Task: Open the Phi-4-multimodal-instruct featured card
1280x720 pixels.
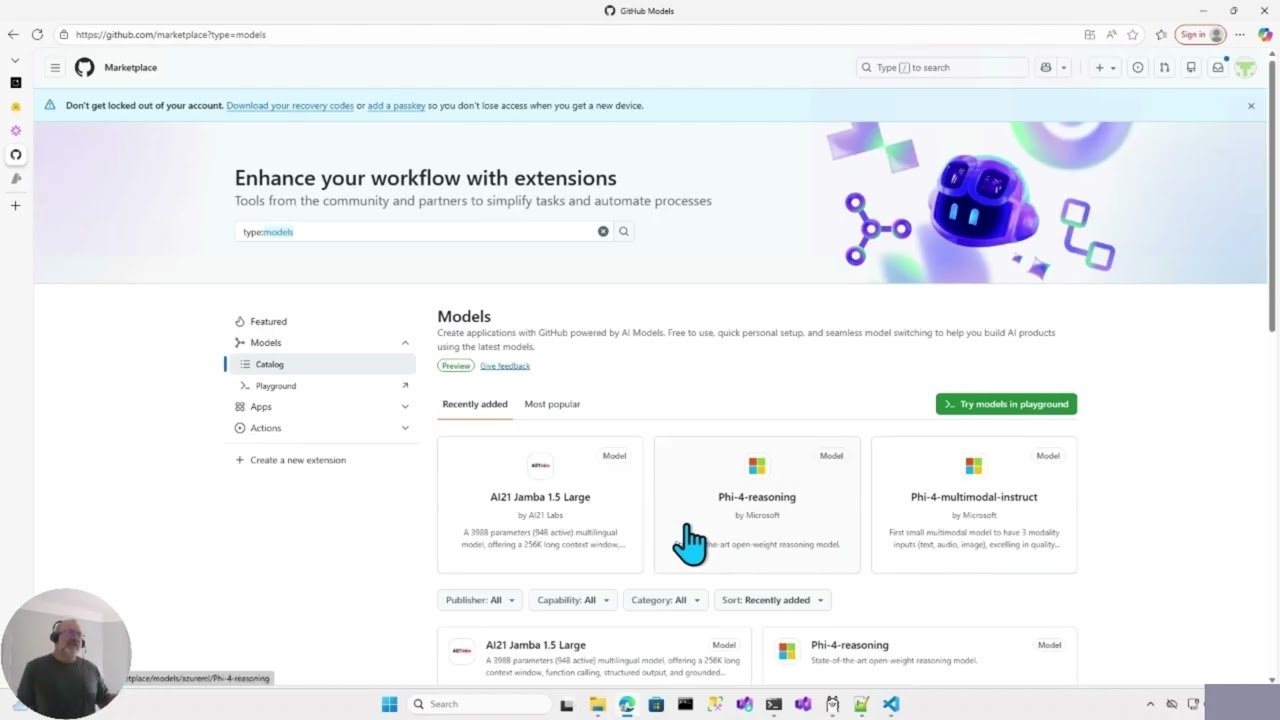Action: pos(974,505)
